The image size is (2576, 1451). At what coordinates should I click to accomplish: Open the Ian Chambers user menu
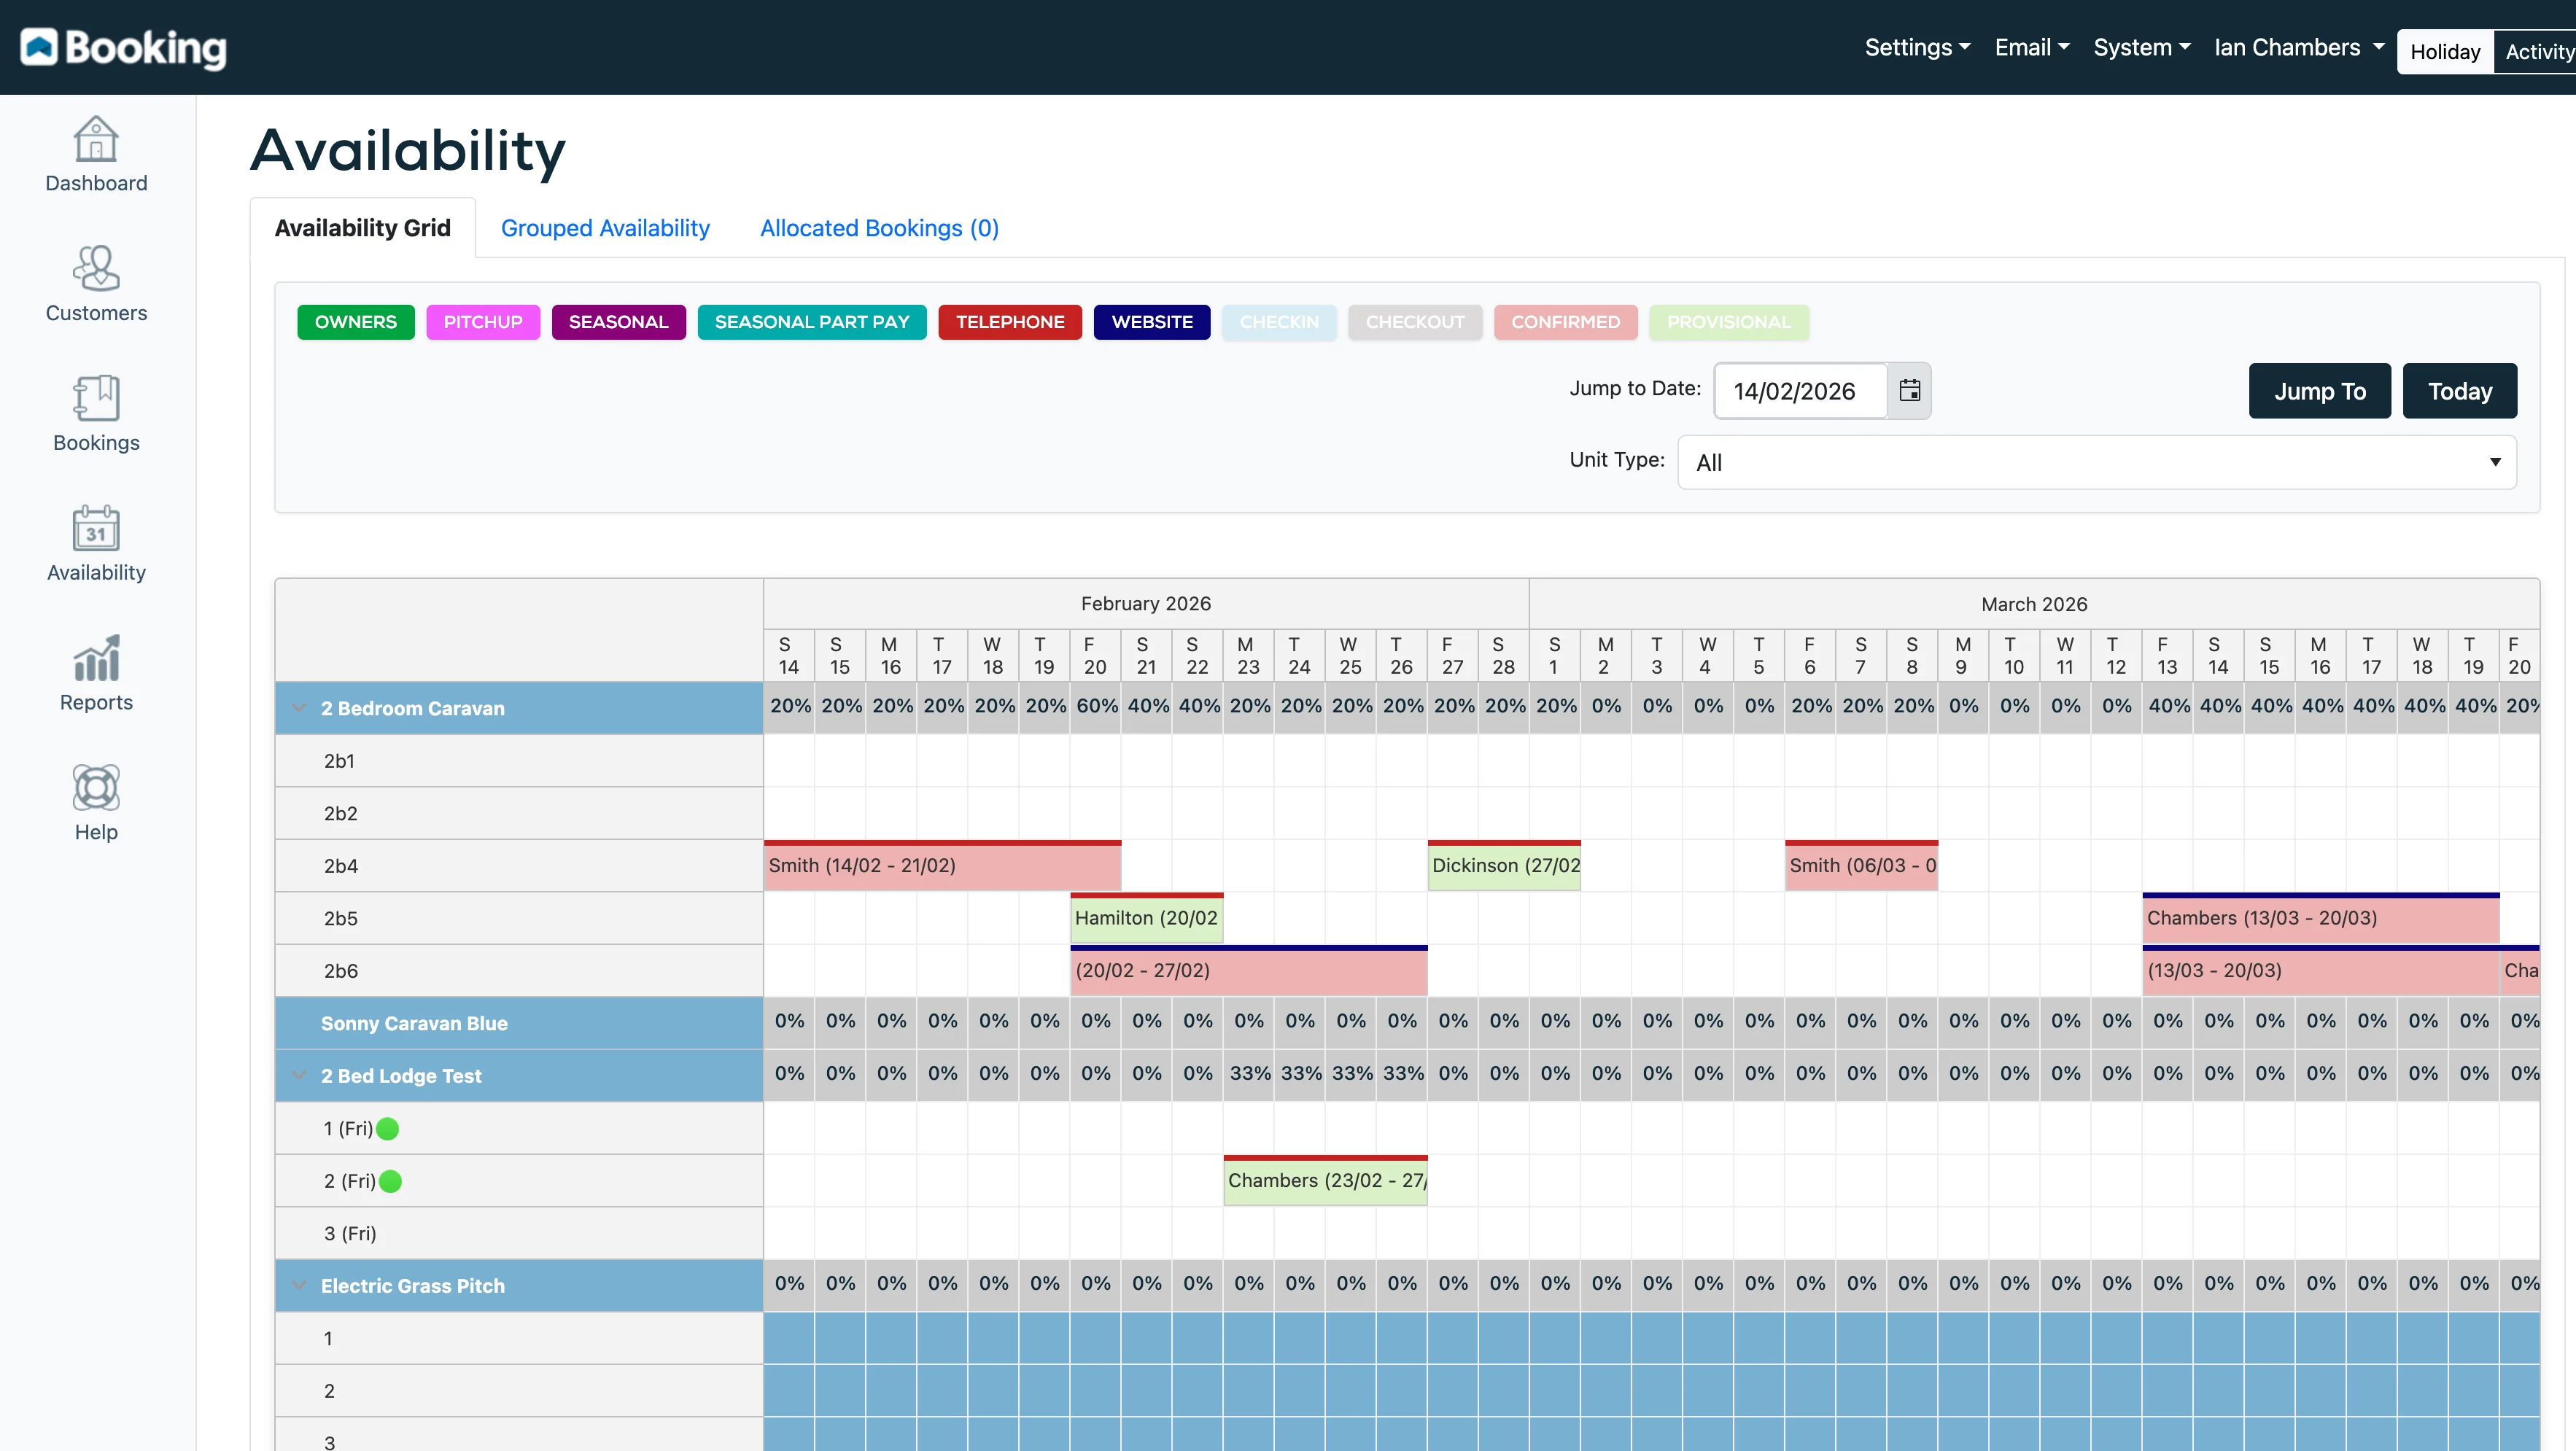[x=2299, y=47]
